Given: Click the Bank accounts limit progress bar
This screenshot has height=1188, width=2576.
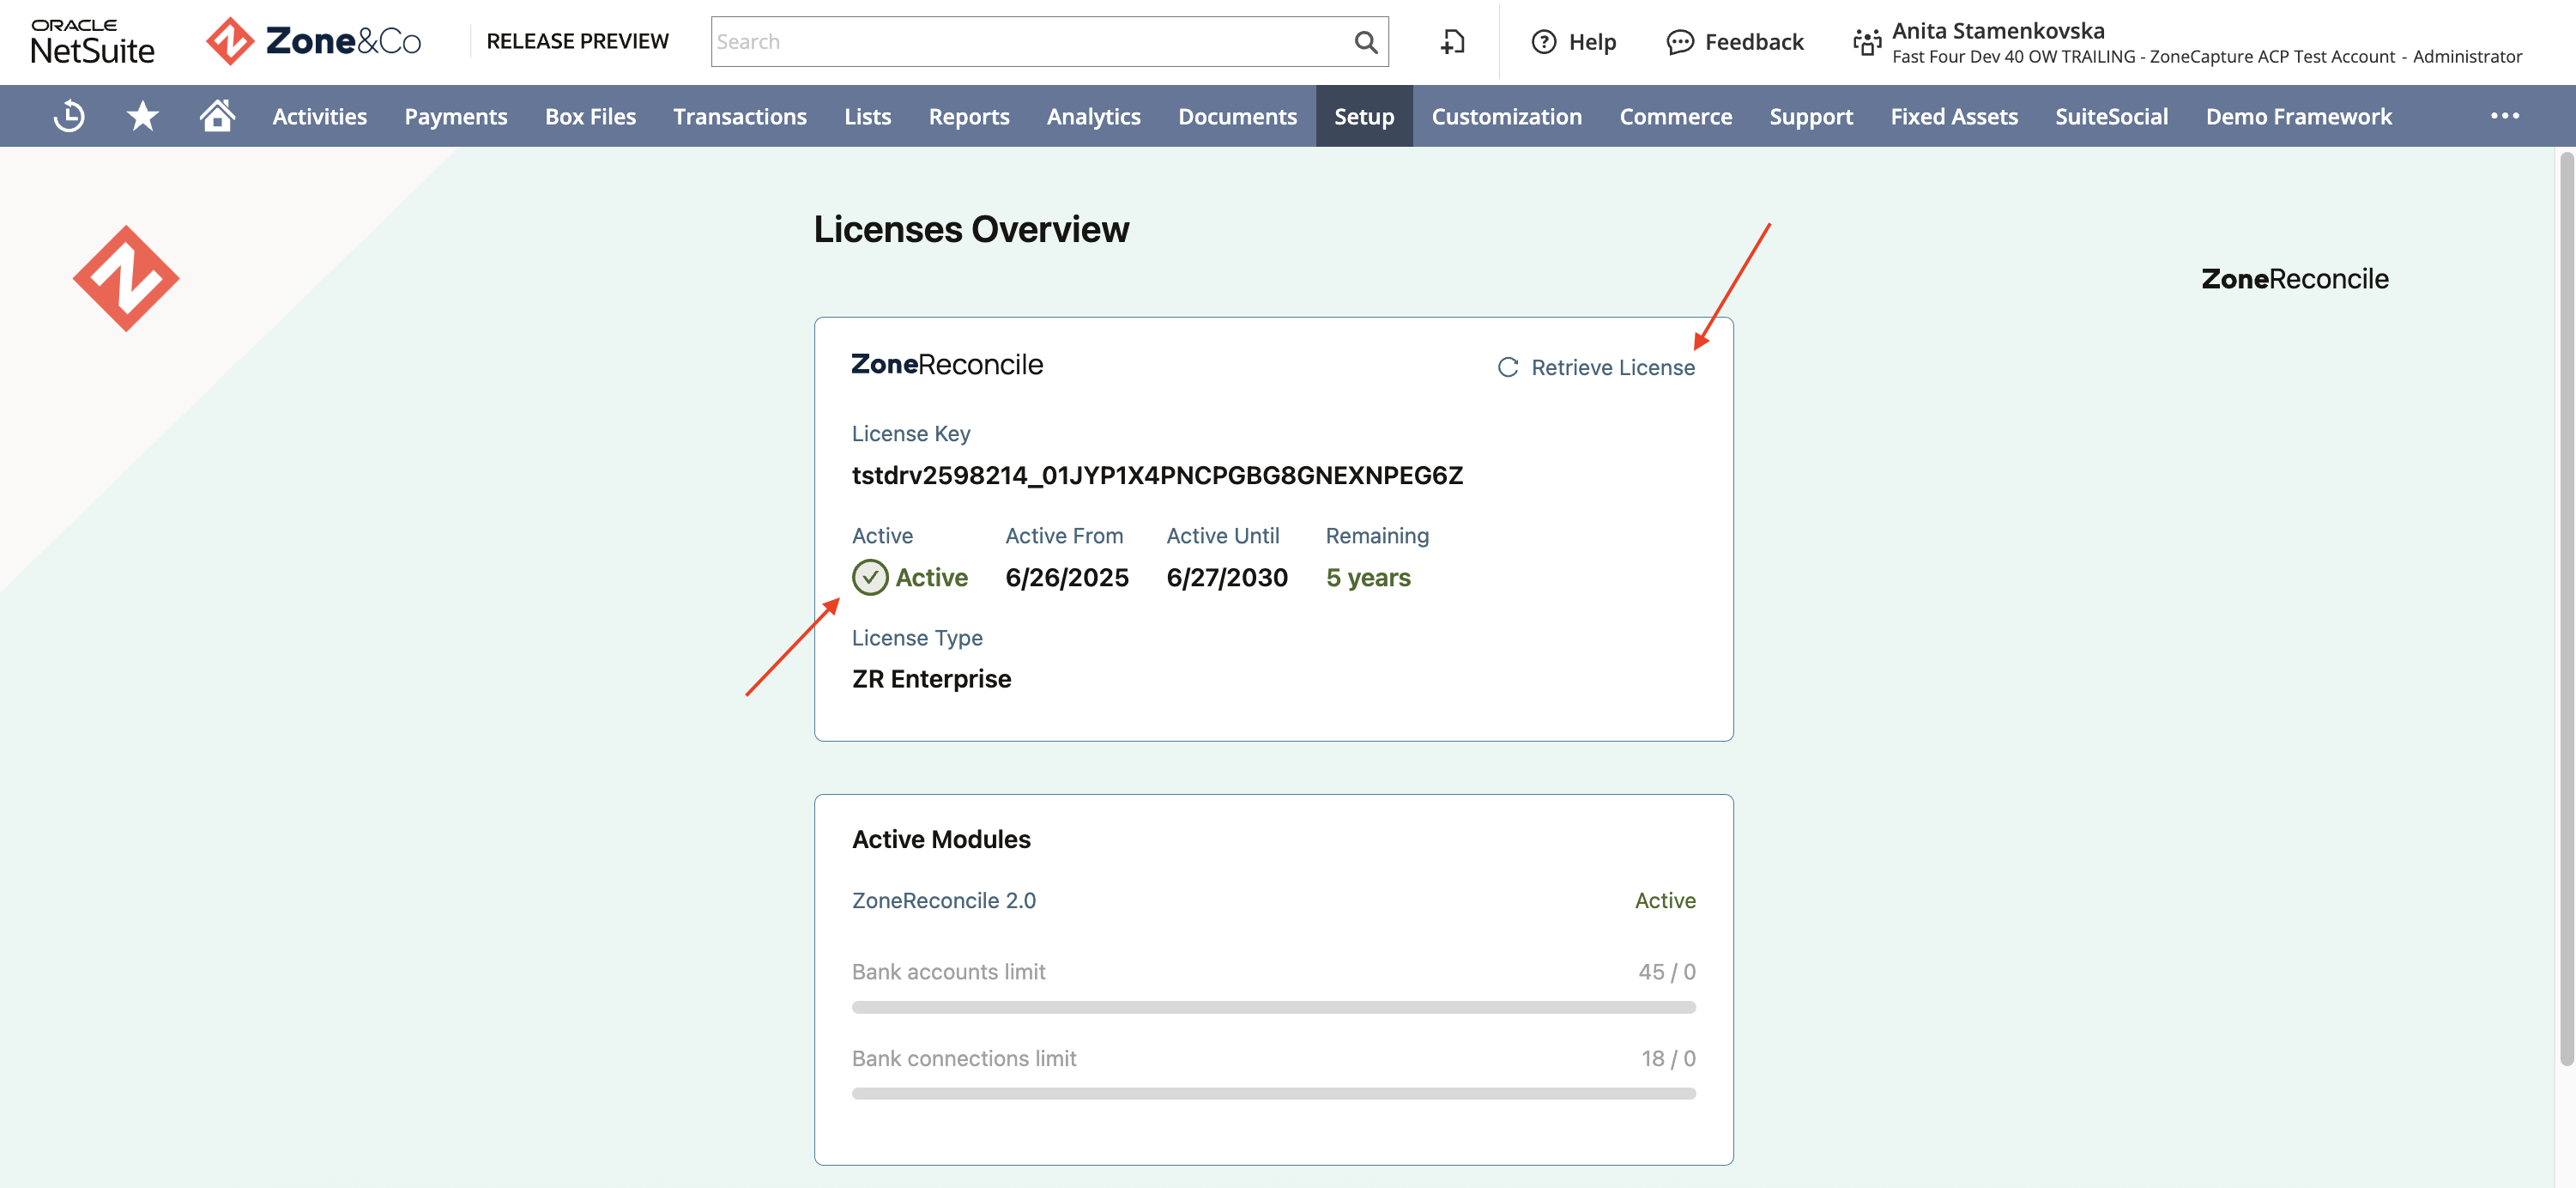Looking at the screenshot, I should point(1273,1007).
